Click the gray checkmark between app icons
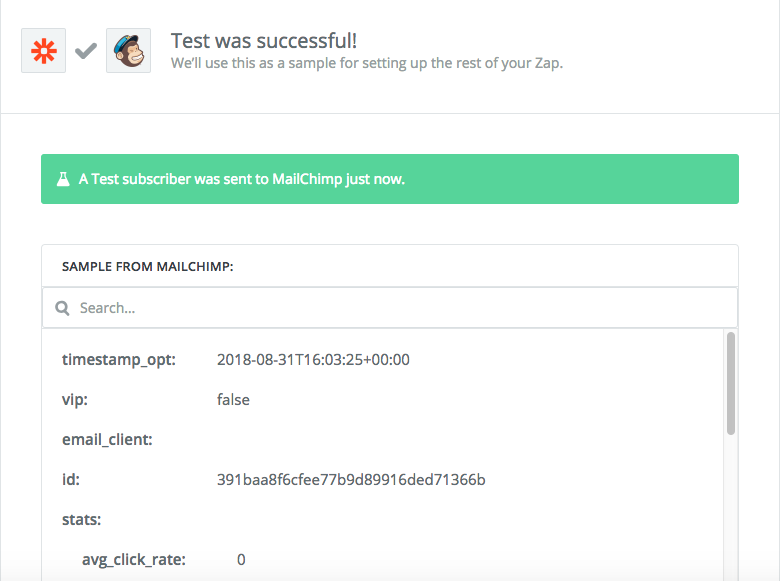Image resolution: width=780 pixels, height=581 pixels. 86,50
